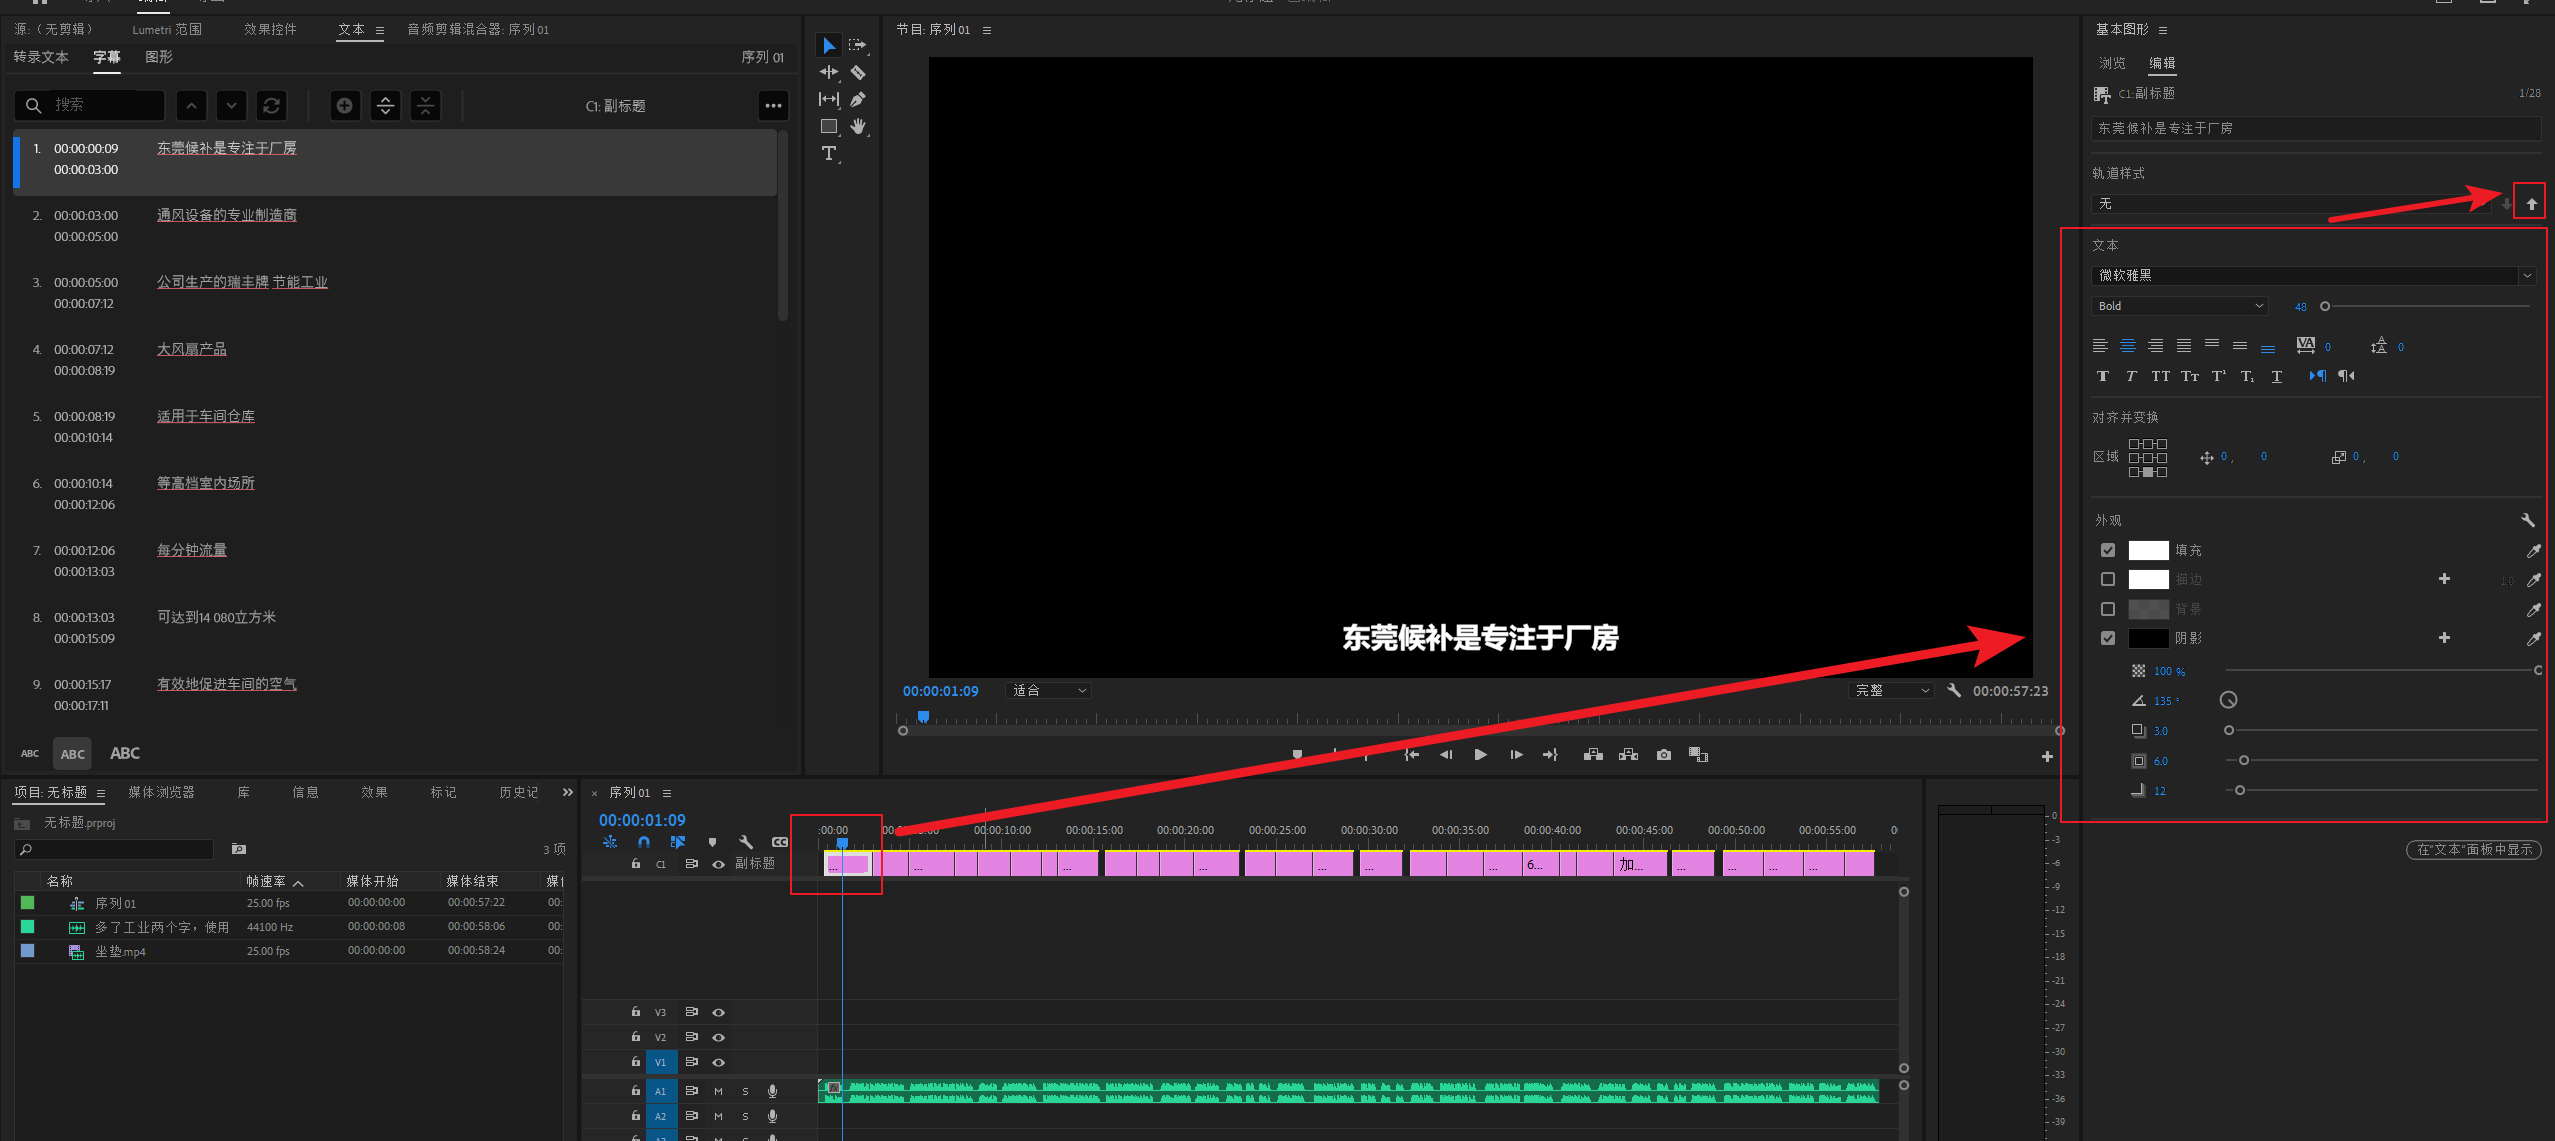Screen dimensions: 2555x1141
Task: Switch to 转录文本 tab
Action: pos(41,57)
